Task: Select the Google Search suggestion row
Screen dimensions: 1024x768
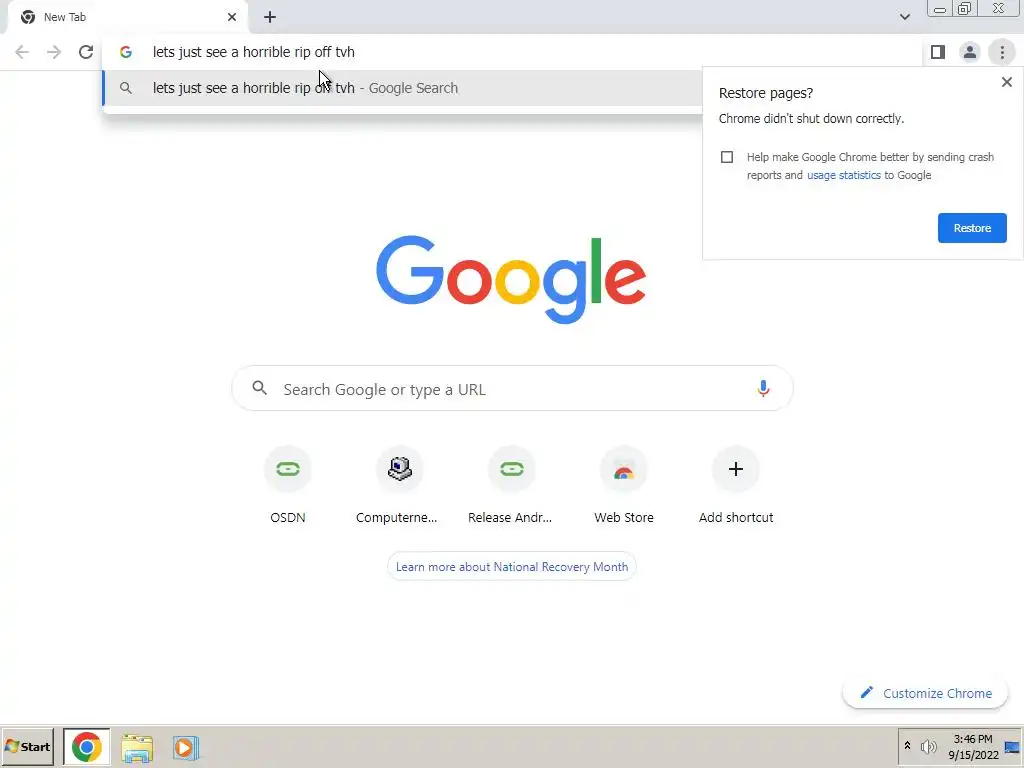Action: [403, 88]
